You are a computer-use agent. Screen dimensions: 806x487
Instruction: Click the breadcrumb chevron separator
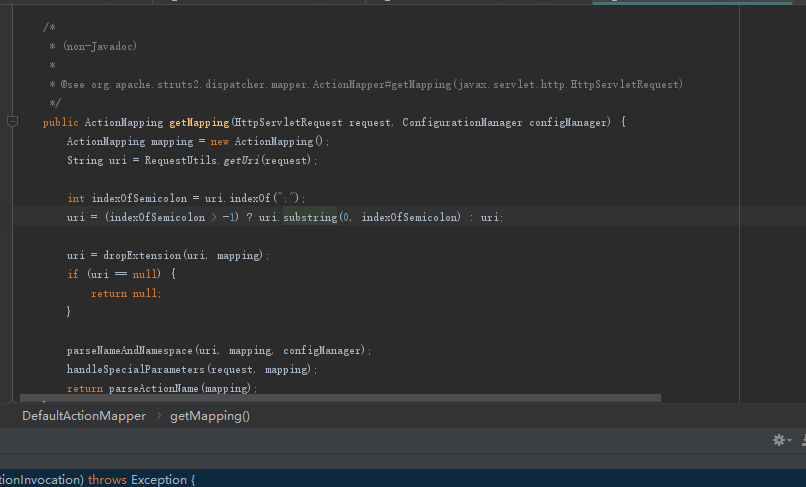159,416
